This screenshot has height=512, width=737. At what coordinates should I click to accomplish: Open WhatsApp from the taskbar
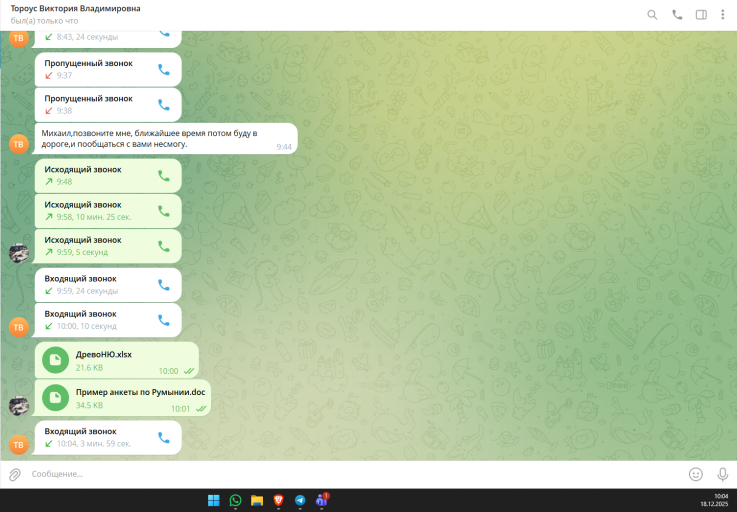pos(235,500)
